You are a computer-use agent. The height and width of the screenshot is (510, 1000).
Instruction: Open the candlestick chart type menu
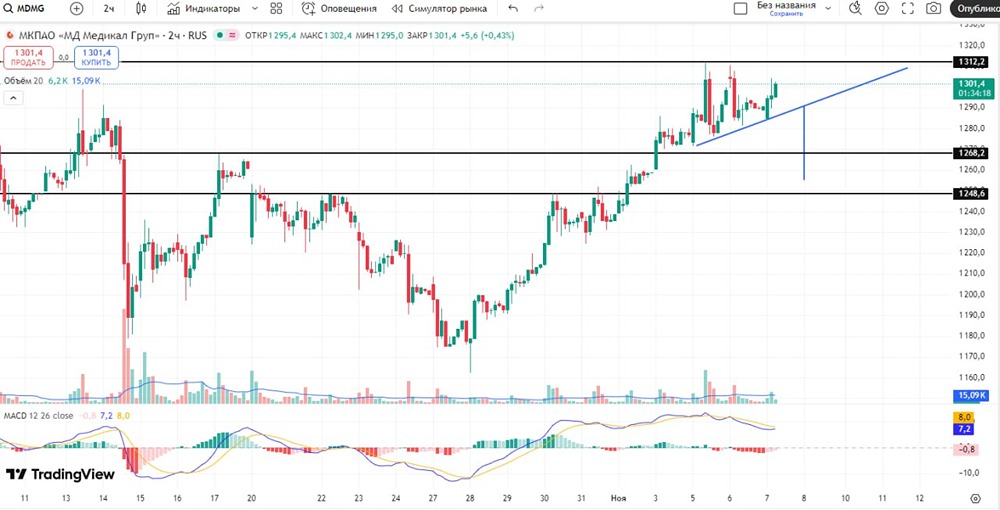point(142,8)
